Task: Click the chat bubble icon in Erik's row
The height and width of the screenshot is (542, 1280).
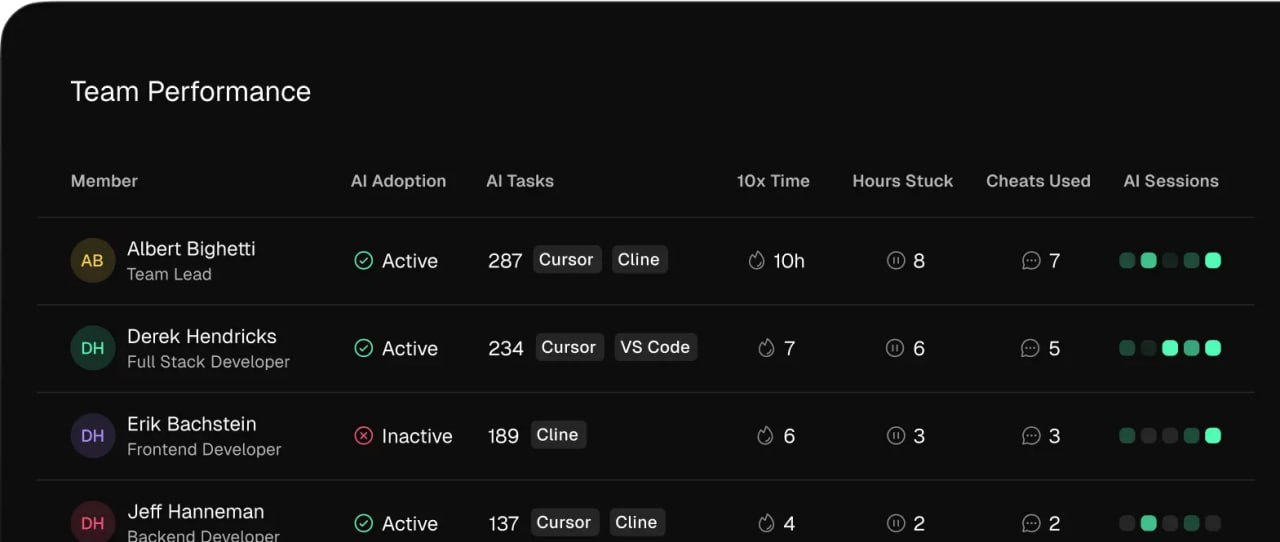Action: pos(1031,436)
